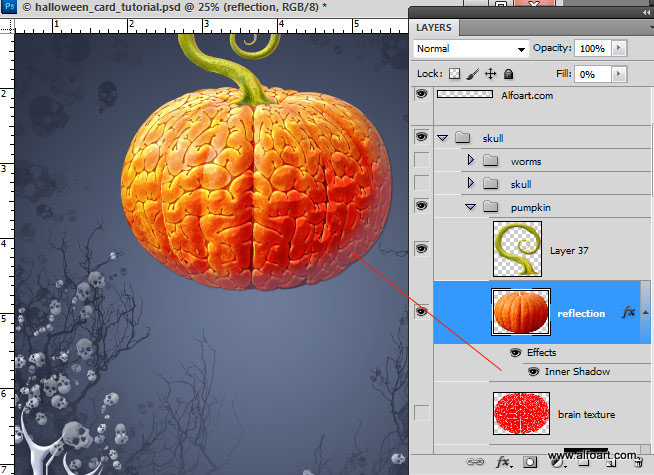Show the worms group layer
Image resolution: width=654 pixels, height=475 pixels.
pyautogui.click(x=421, y=160)
